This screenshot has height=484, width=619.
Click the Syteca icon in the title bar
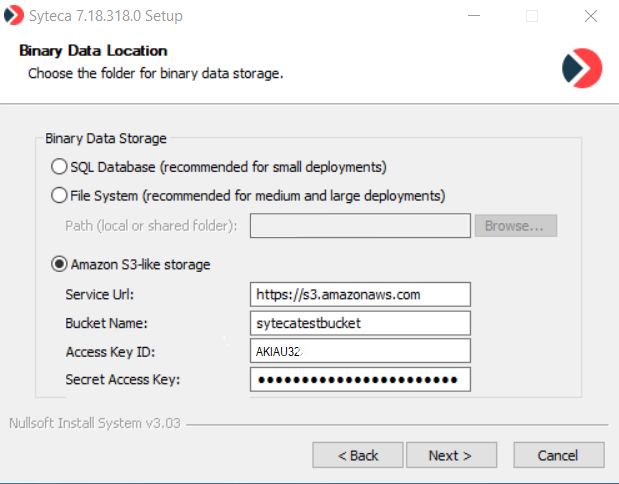(x=14, y=16)
